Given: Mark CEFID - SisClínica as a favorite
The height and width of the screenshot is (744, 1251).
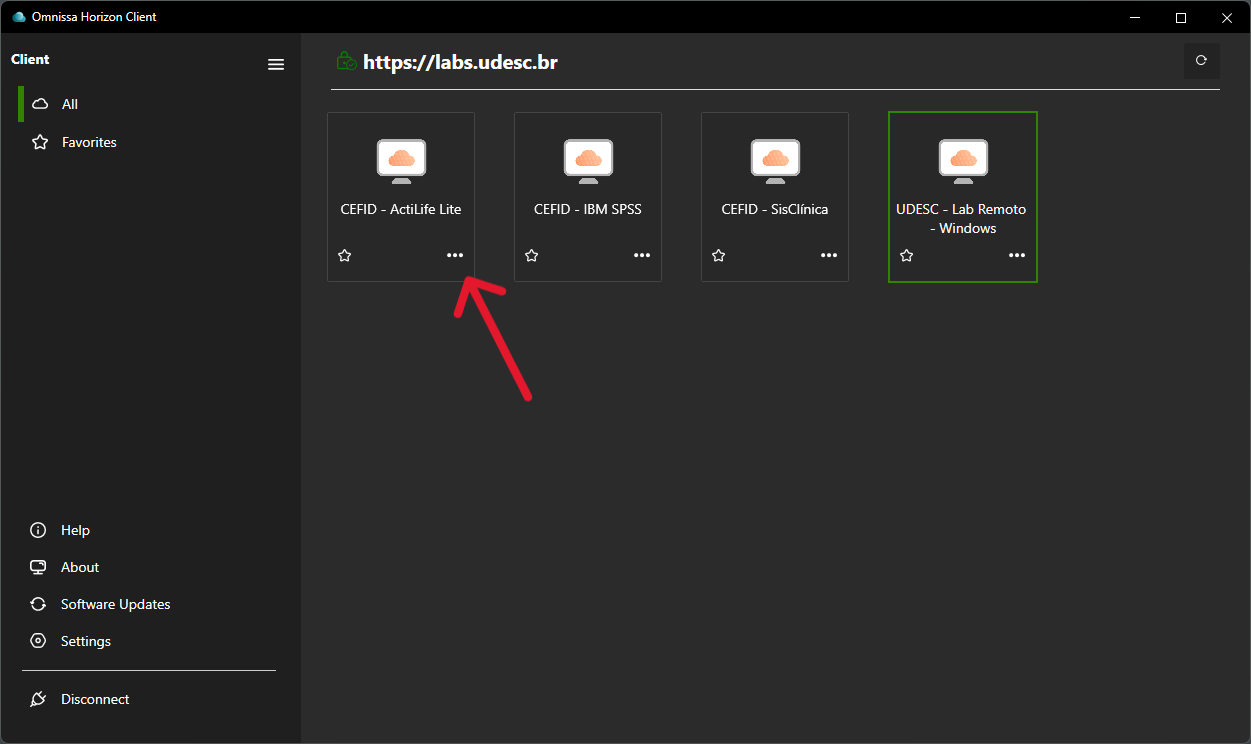Looking at the screenshot, I should pos(719,256).
